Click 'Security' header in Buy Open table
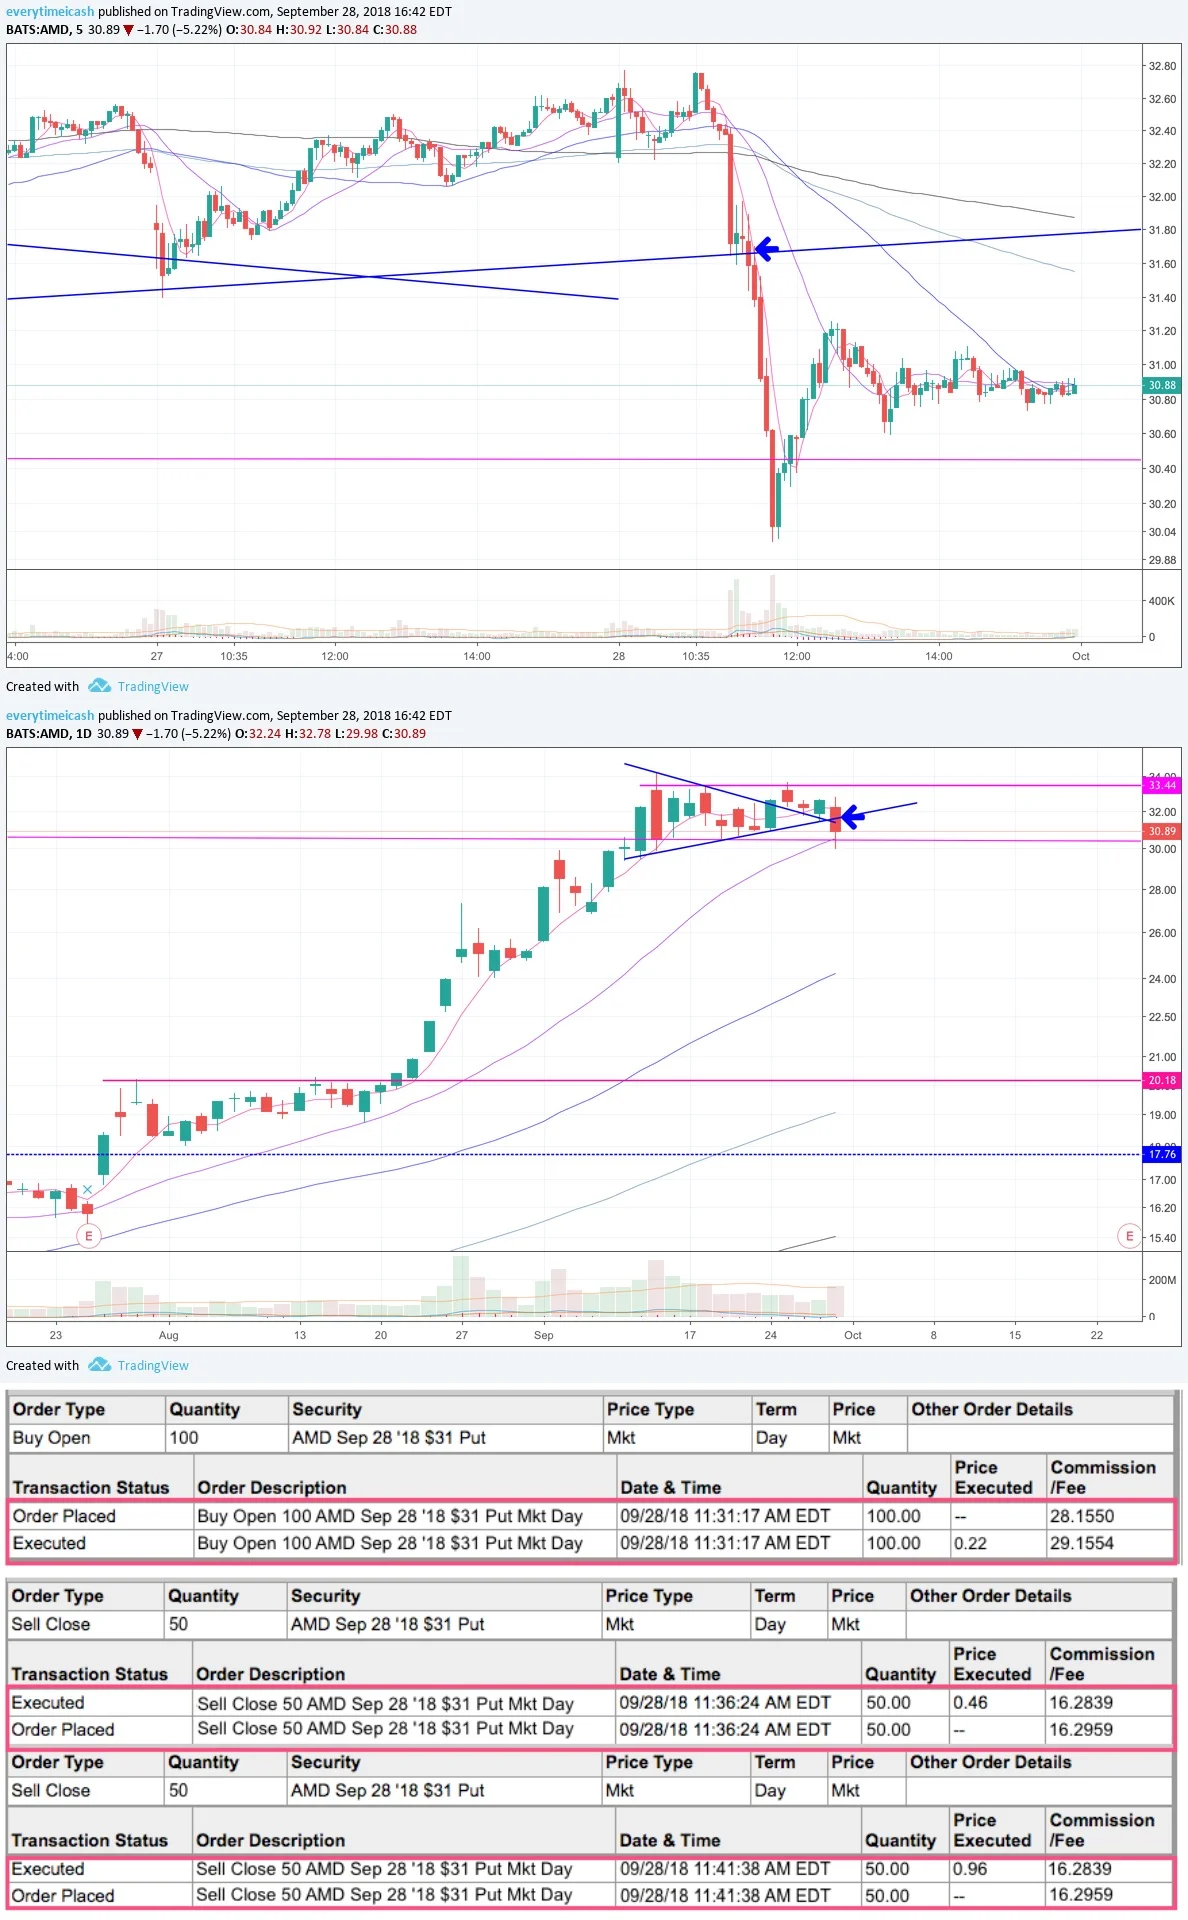1188x1920 pixels. click(x=326, y=1409)
